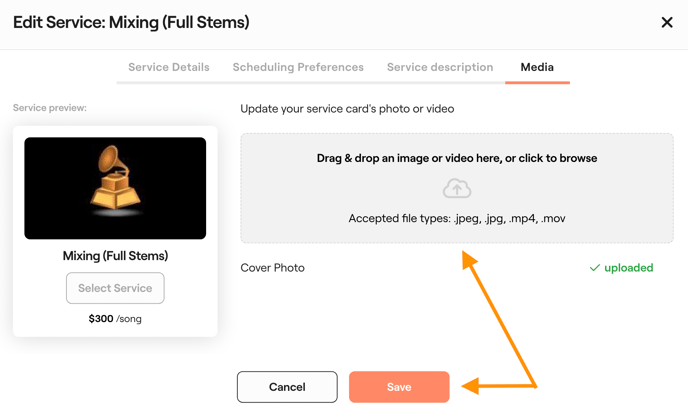
Task: Click the Mixing (Full Stems) card title
Action: (115, 256)
